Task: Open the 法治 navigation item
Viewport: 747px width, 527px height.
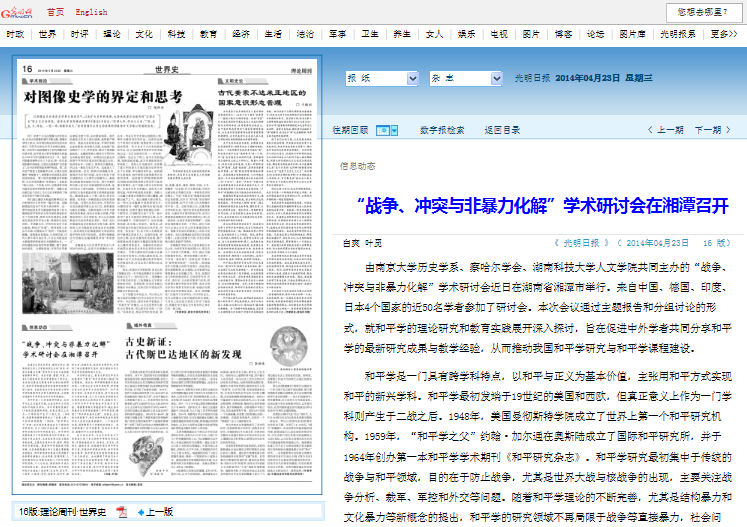Action: (x=305, y=34)
